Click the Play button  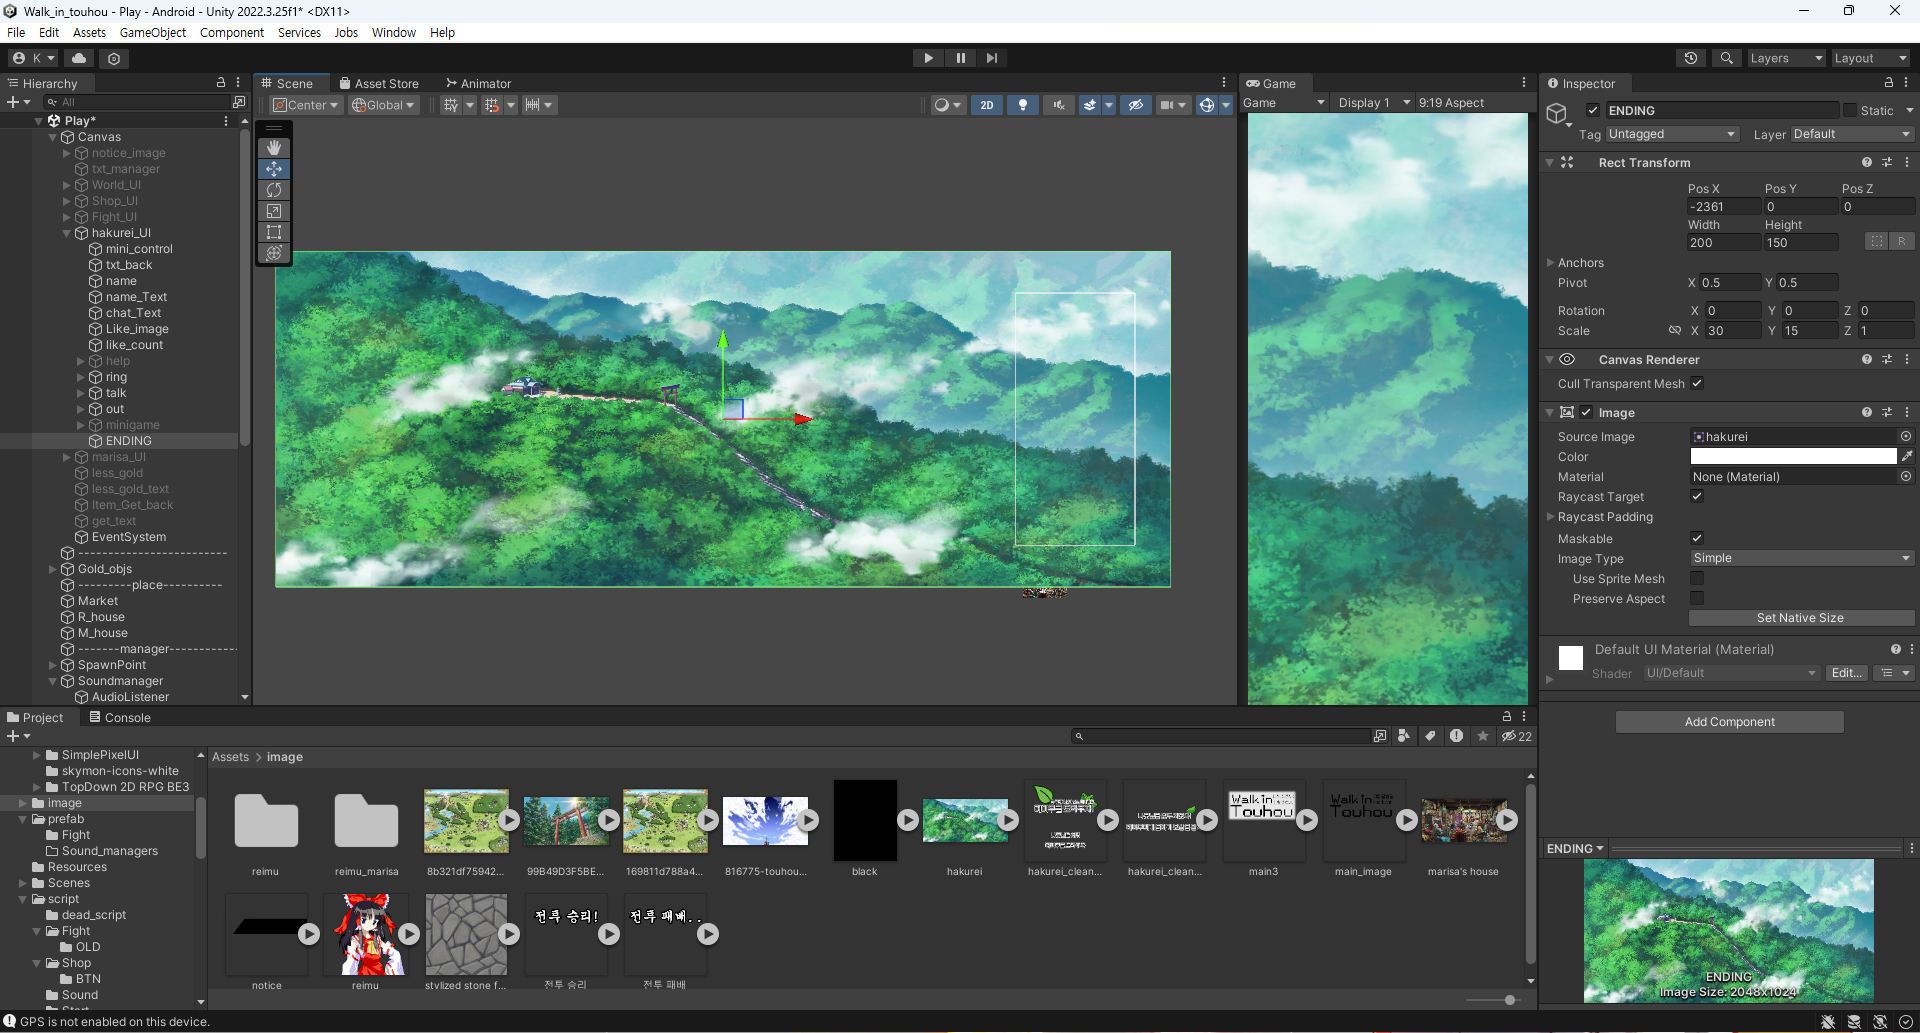click(928, 58)
